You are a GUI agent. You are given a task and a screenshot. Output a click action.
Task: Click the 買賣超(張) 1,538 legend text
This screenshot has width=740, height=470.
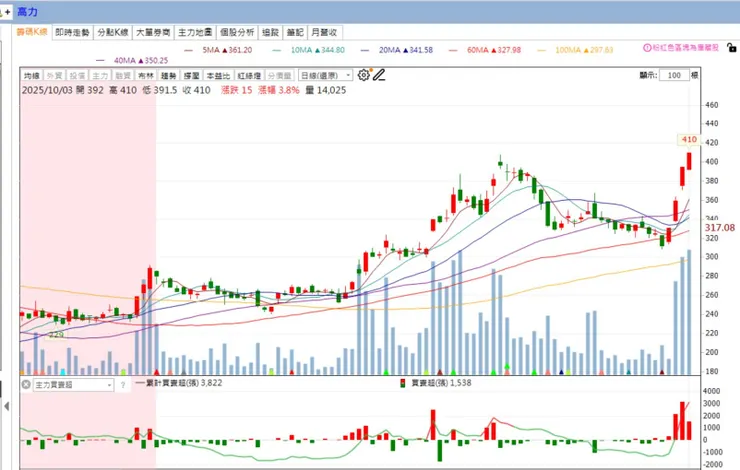click(441, 383)
